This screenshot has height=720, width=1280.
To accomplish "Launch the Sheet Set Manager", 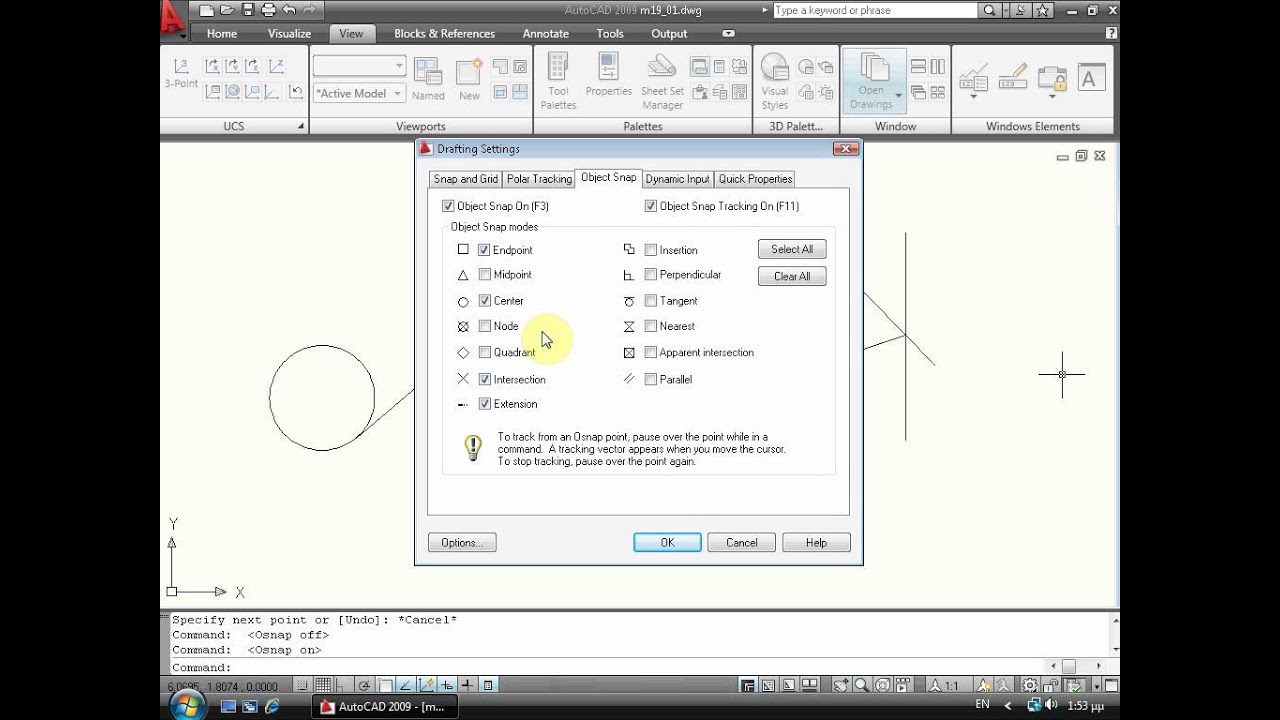I will click(x=662, y=81).
